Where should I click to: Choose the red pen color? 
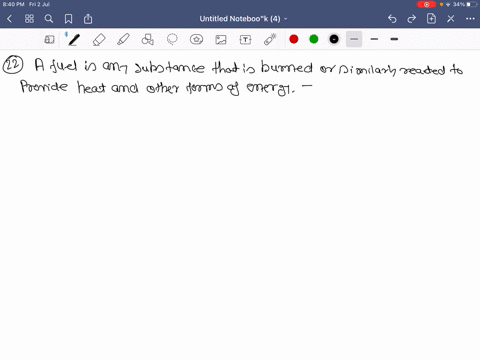pos(294,39)
